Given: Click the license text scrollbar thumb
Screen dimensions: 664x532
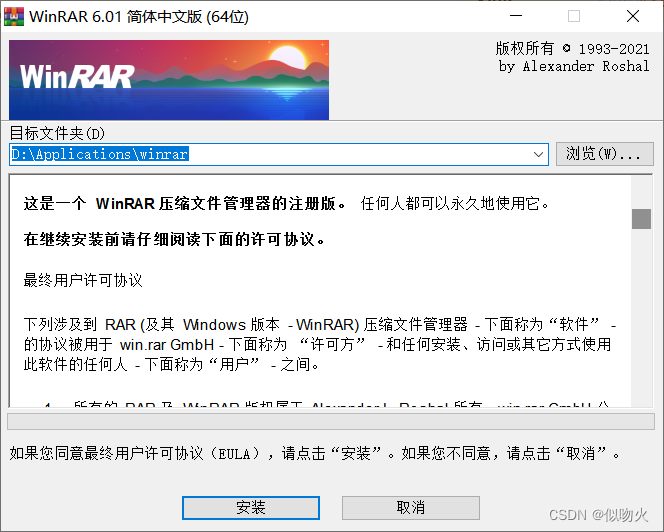Looking at the screenshot, I should coord(641,219).
